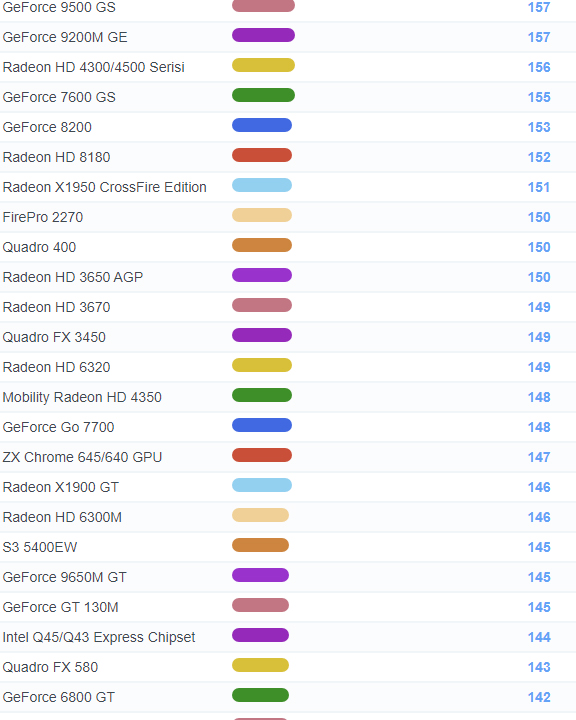Select Radeon HD 3670 text
Viewport: 576px width, 720px height.
(x=56, y=307)
